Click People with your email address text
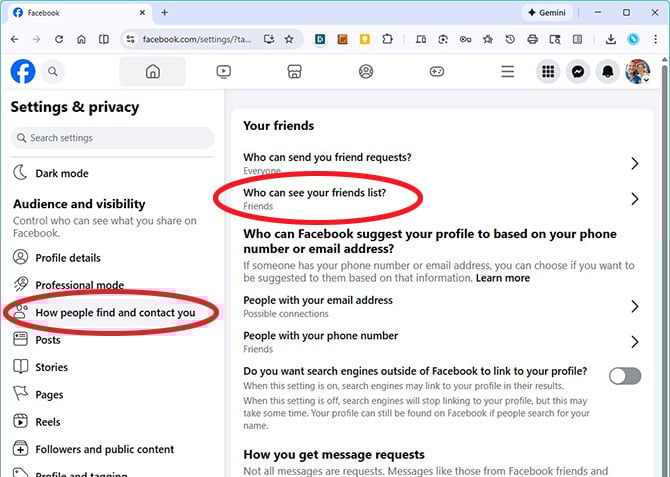This screenshot has height=477, width=670. pyautogui.click(x=318, y=300)
